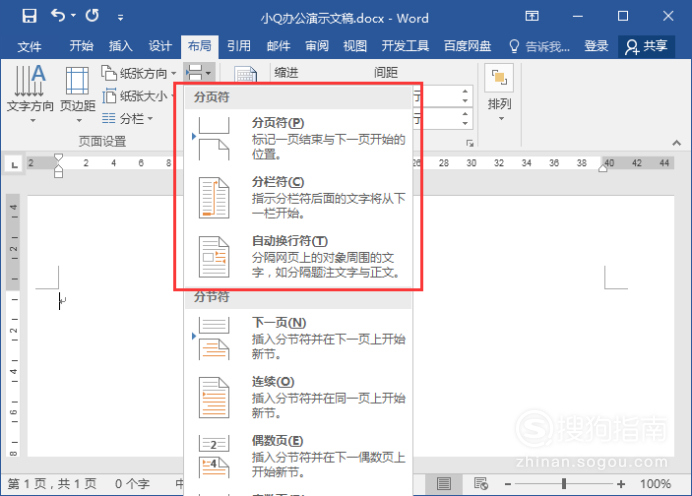Image resolution: width=692 pixels, height=496 pixels.
Task: Collapse the ribbon with the chevron
Action: click(676, 143)
